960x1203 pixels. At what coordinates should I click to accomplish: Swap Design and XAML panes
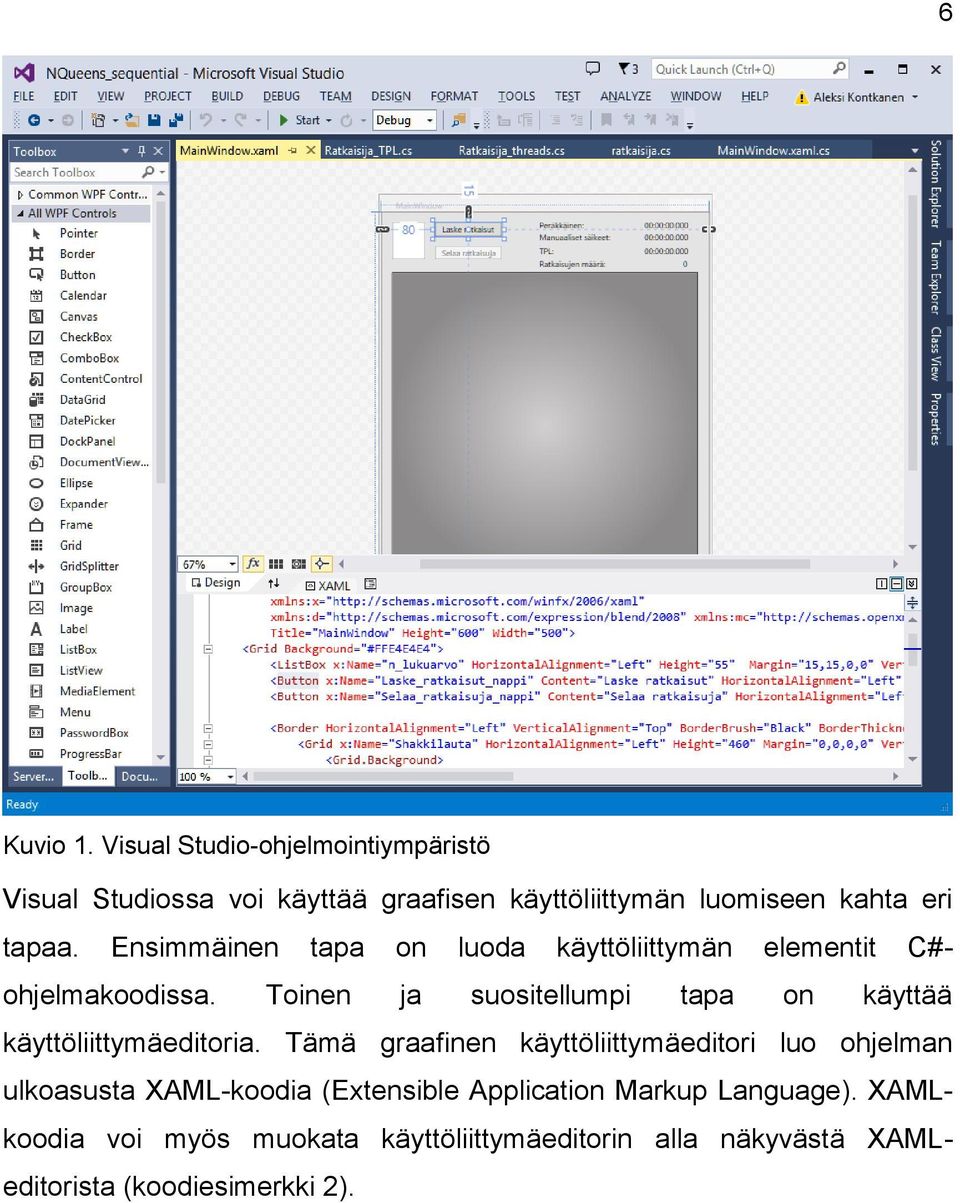coord(274,583)
